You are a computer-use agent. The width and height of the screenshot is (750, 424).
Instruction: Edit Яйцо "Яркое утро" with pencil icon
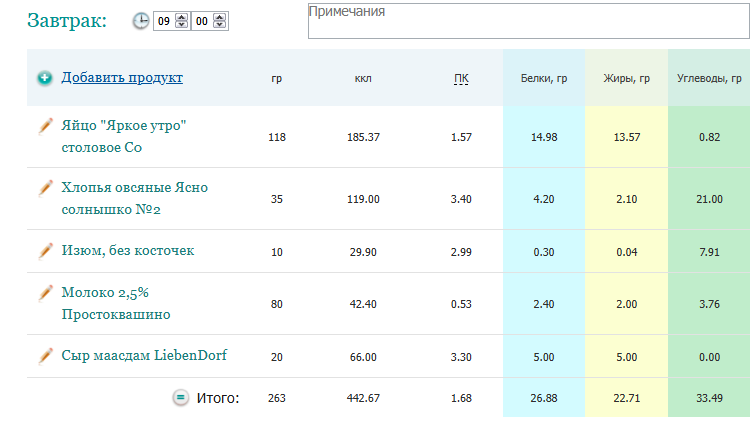pyautogui.click(x=45, y=126)
